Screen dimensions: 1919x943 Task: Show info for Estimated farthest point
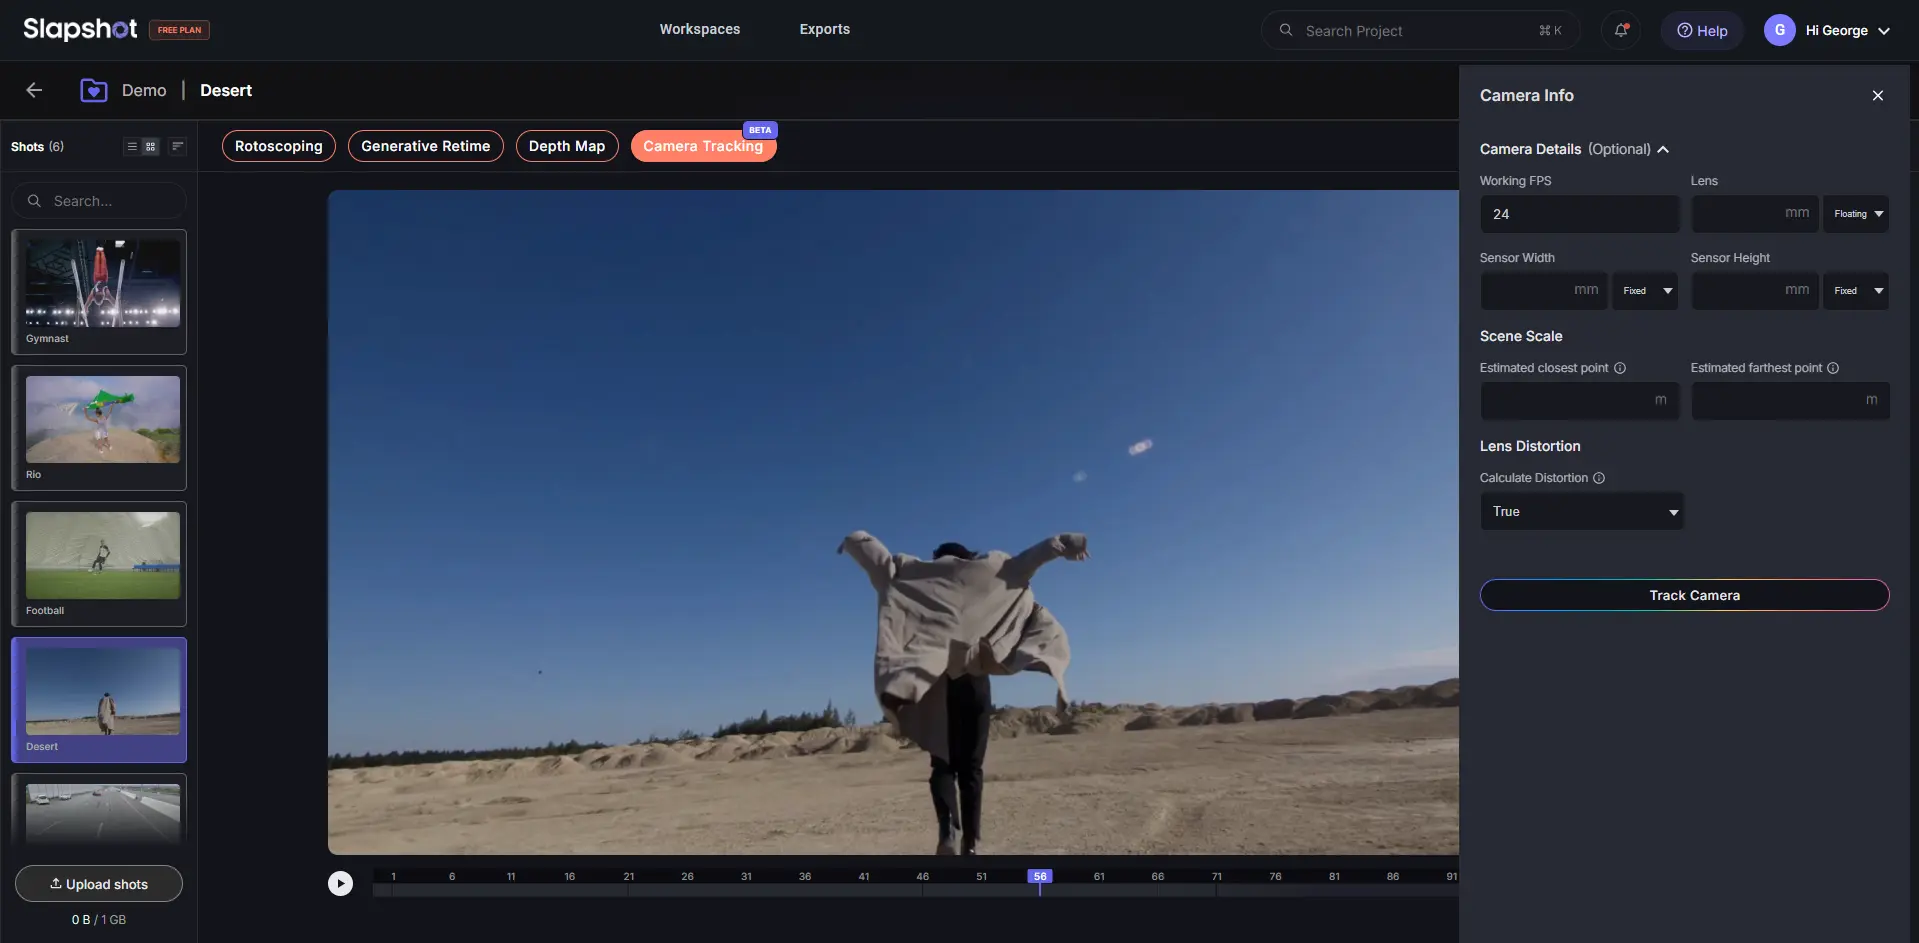1833,368
